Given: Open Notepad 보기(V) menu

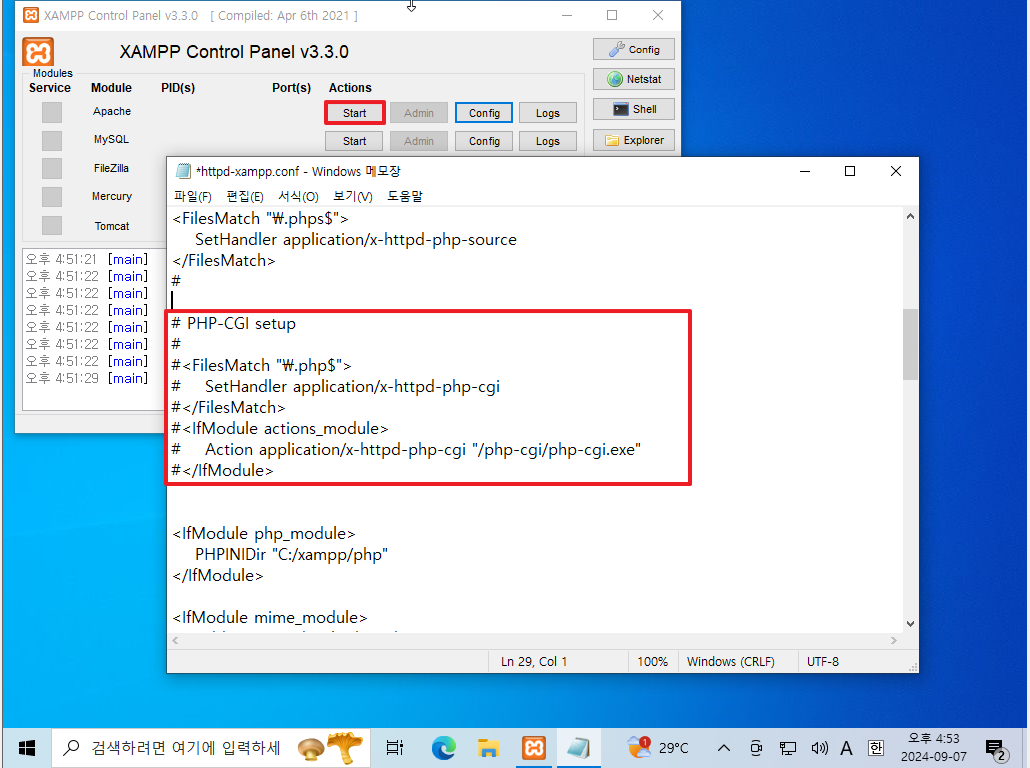Looking at the screenshot, I should [352, 196].
